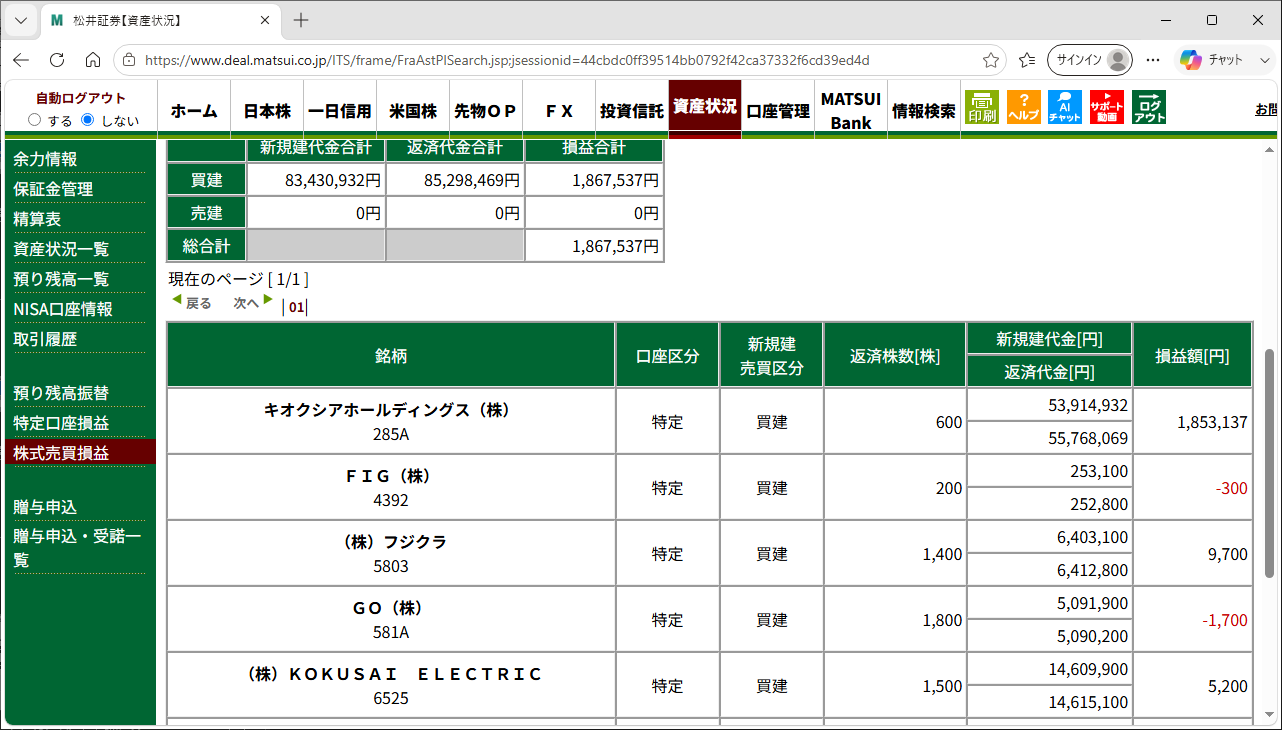Open the 日本株 menu tab
The height and width of the screenshot is (730, 1282).
267,111
